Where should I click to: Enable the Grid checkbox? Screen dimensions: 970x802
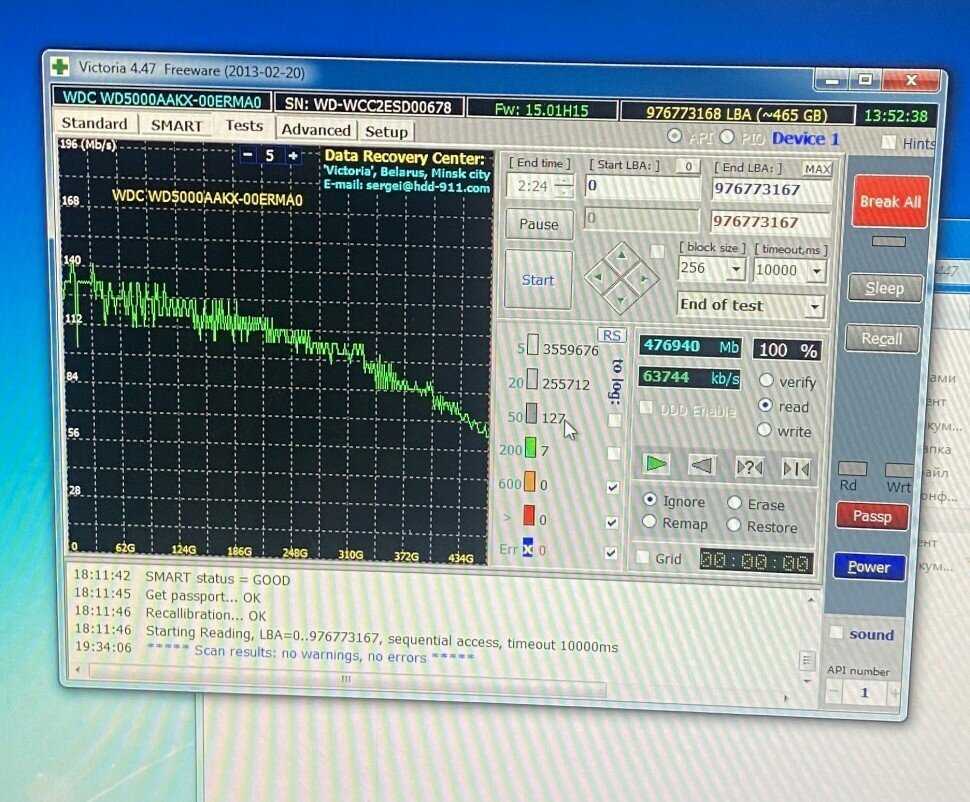click(x=643, y=558)
